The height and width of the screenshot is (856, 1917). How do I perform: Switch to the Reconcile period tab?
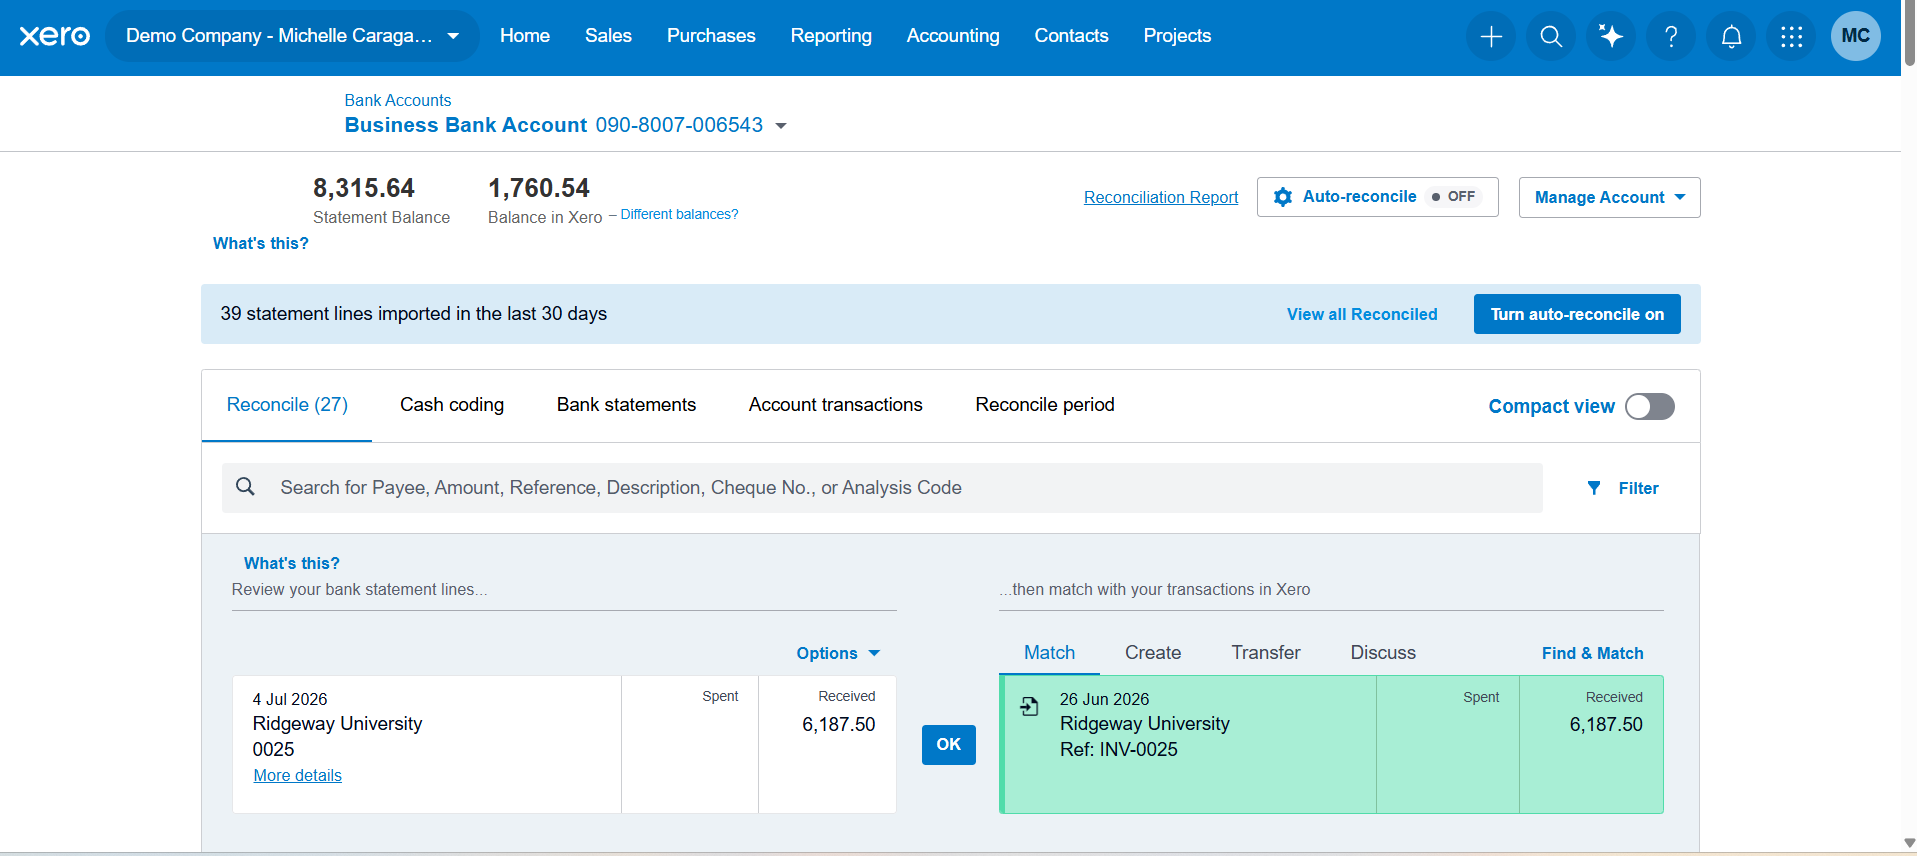point(1045,405)
